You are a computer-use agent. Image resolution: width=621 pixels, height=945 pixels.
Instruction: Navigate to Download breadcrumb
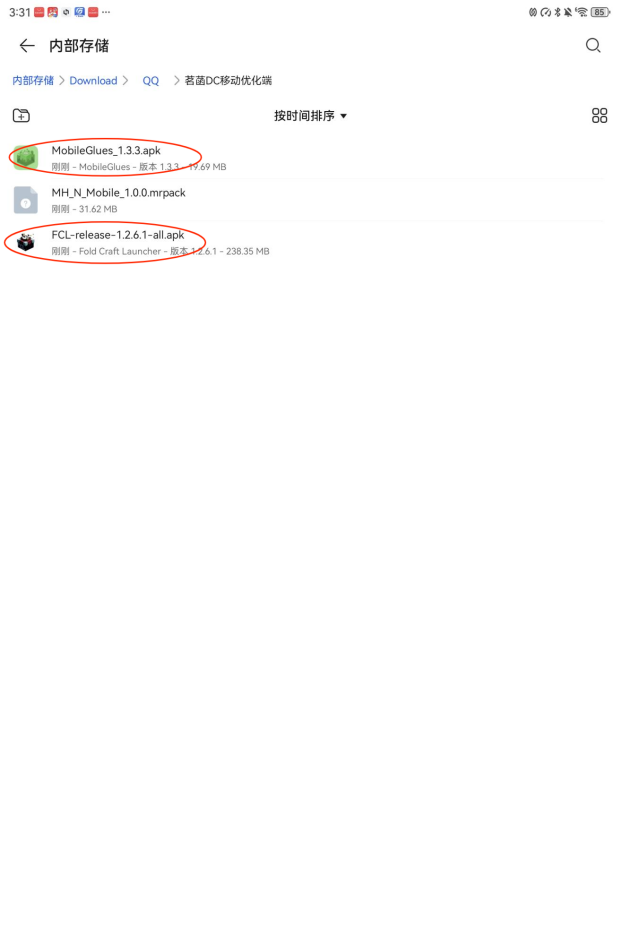click(x=93, y=80)
